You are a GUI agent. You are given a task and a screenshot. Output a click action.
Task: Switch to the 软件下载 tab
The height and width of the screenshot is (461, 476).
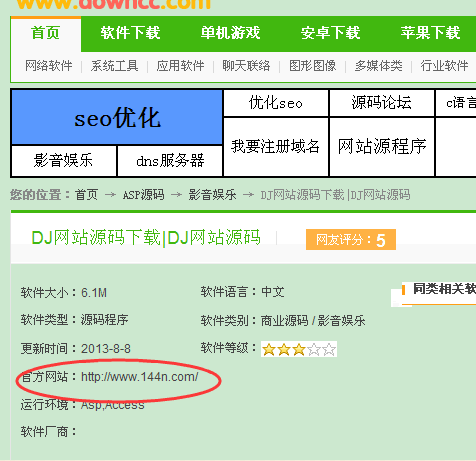point(130,33)
